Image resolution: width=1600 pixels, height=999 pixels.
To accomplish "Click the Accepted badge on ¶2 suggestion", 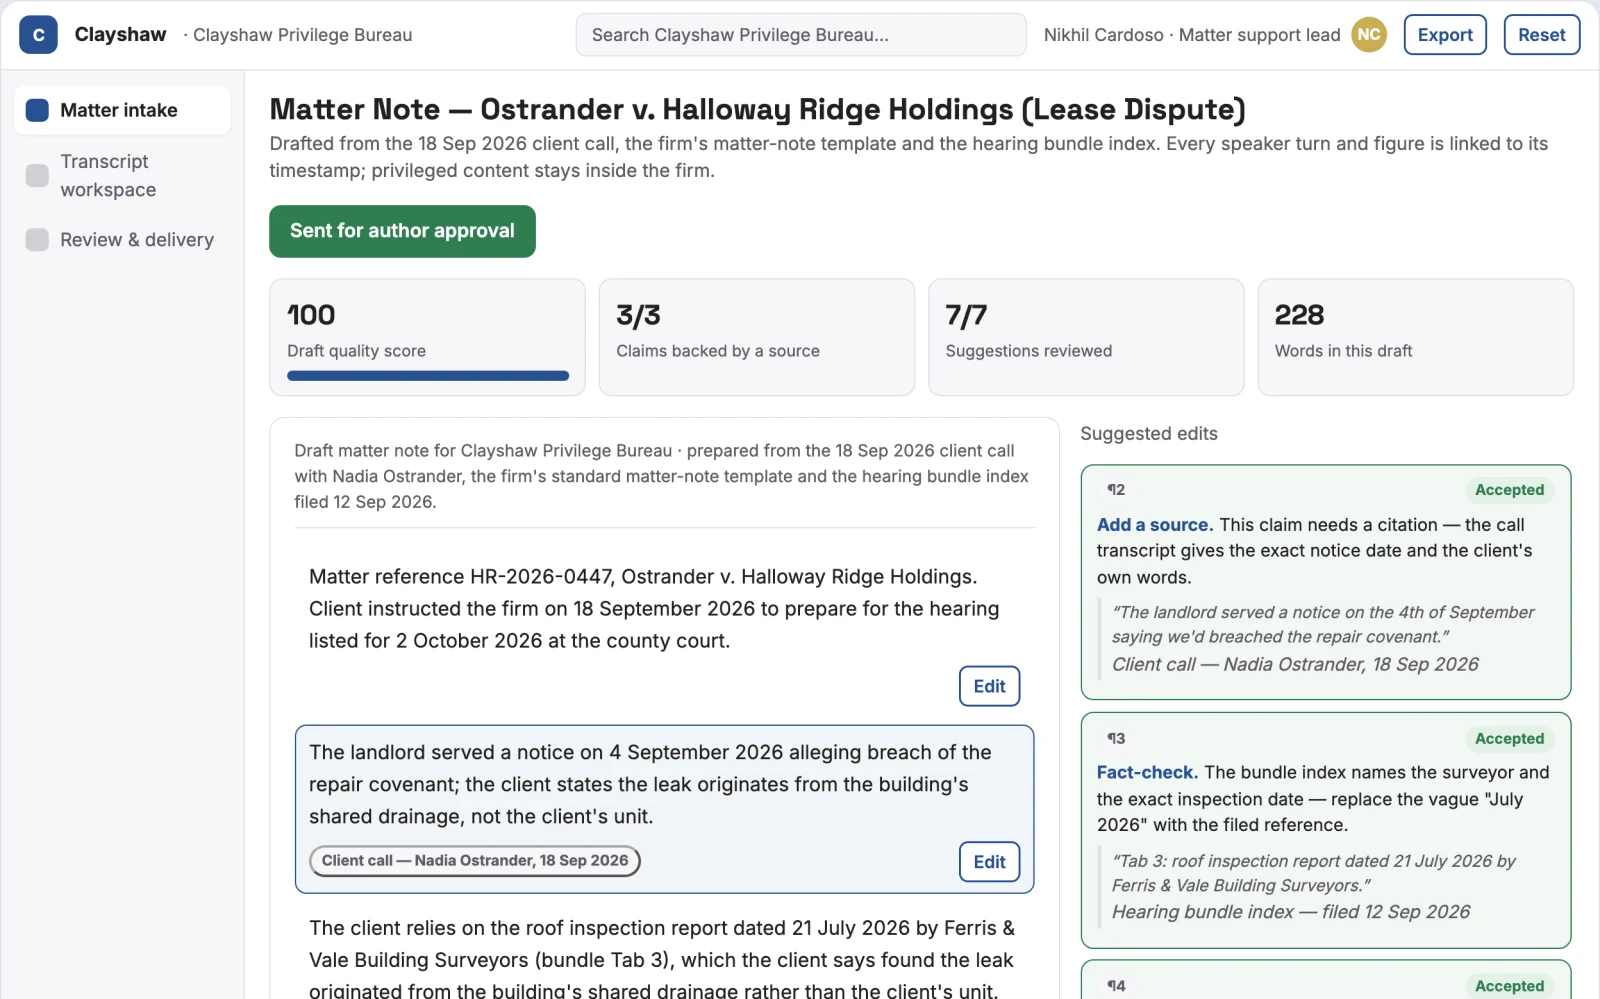I will (x=1509, y=490).
